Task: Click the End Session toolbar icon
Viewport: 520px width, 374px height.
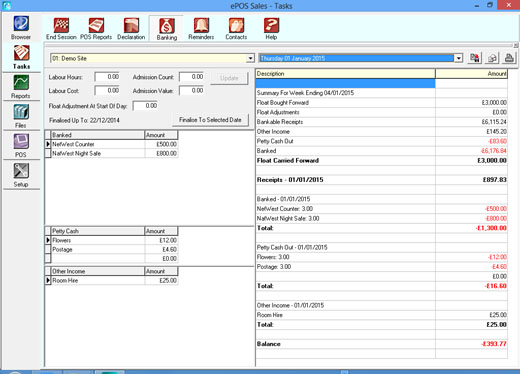Action: click(61, 29)
